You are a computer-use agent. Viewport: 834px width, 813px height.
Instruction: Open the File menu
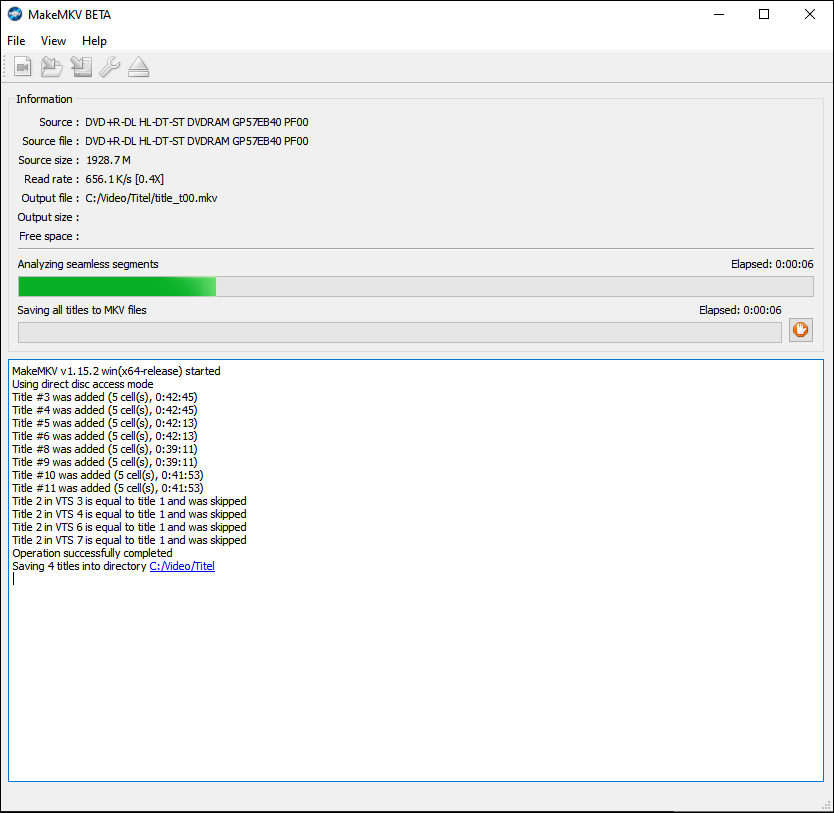[16, 41]
